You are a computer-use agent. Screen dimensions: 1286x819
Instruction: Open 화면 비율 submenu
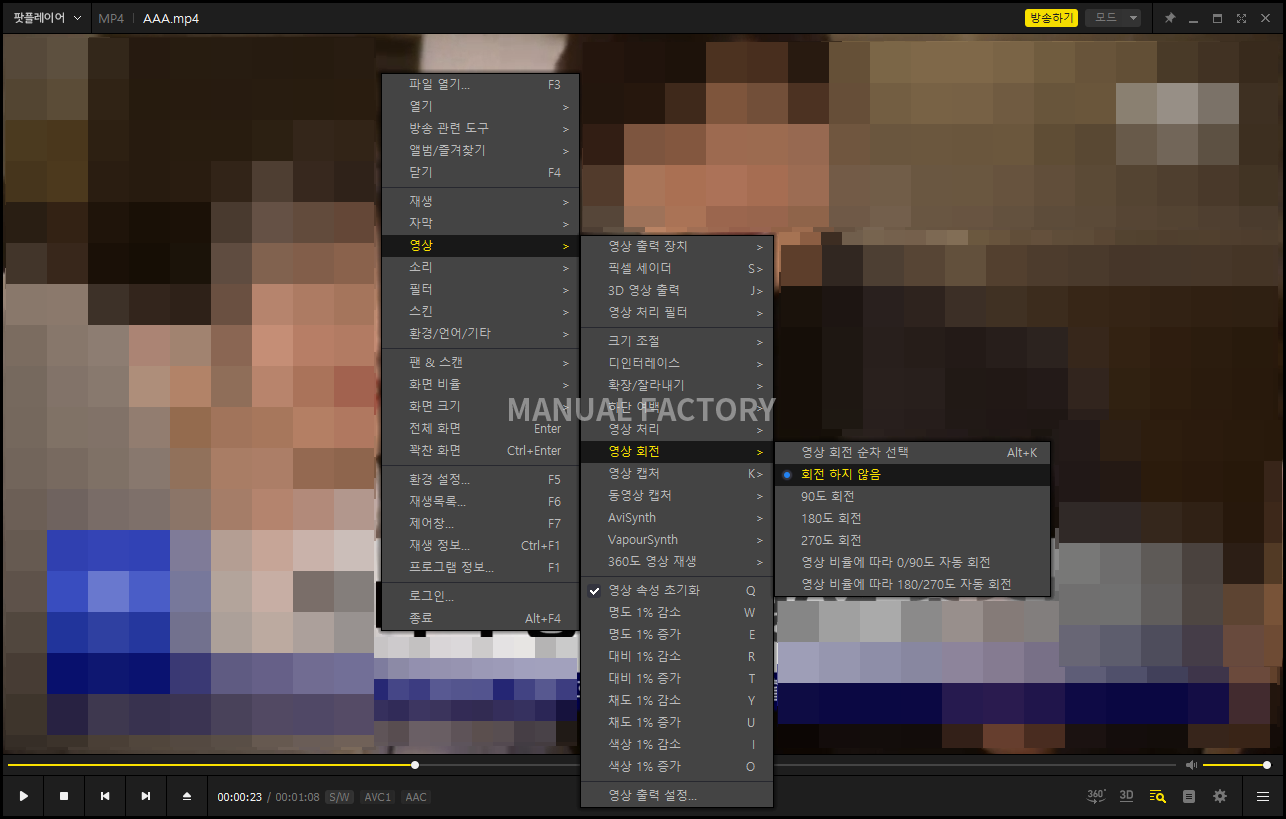pyautogui.click(x=480, y=384)
